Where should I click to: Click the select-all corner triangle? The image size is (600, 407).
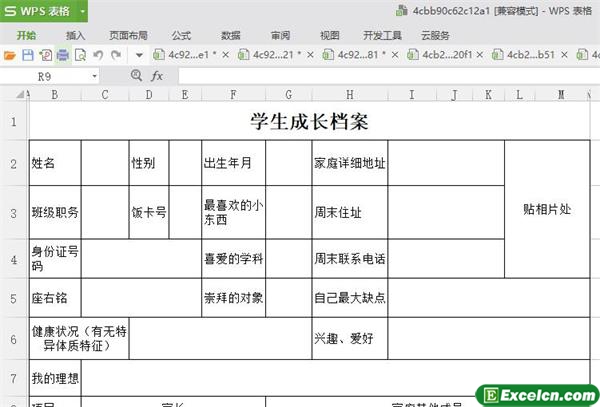tap(20, 94)
